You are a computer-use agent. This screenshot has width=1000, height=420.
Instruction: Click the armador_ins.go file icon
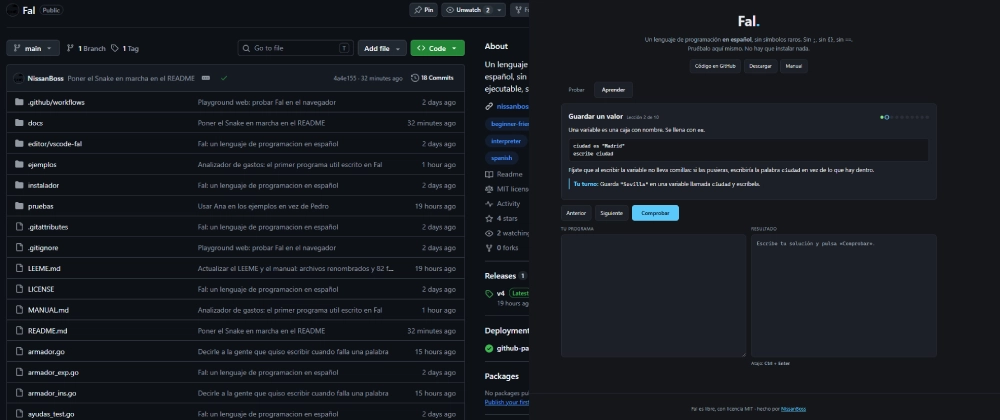[x=18, y=393]
